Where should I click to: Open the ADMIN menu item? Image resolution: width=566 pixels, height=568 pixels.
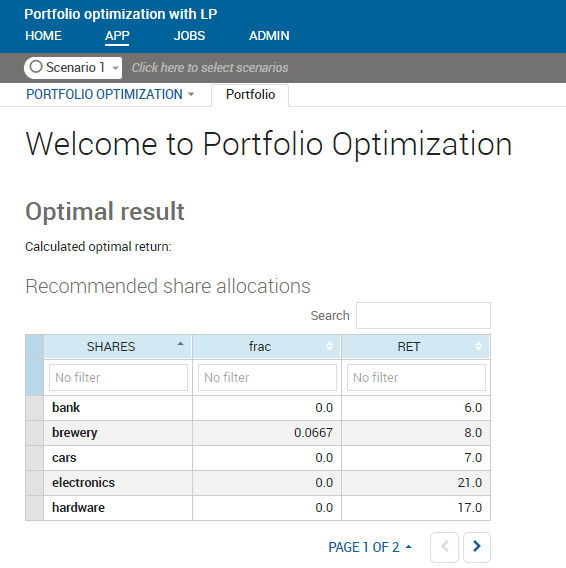click(269, 36)
